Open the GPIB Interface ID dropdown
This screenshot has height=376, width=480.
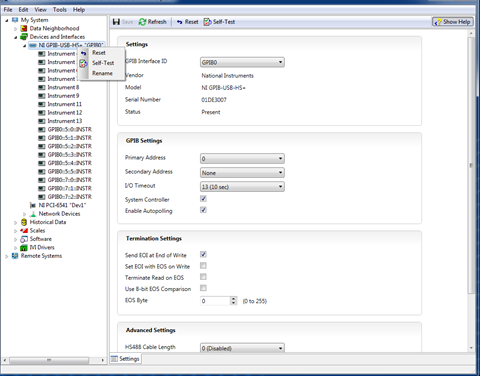242,62
